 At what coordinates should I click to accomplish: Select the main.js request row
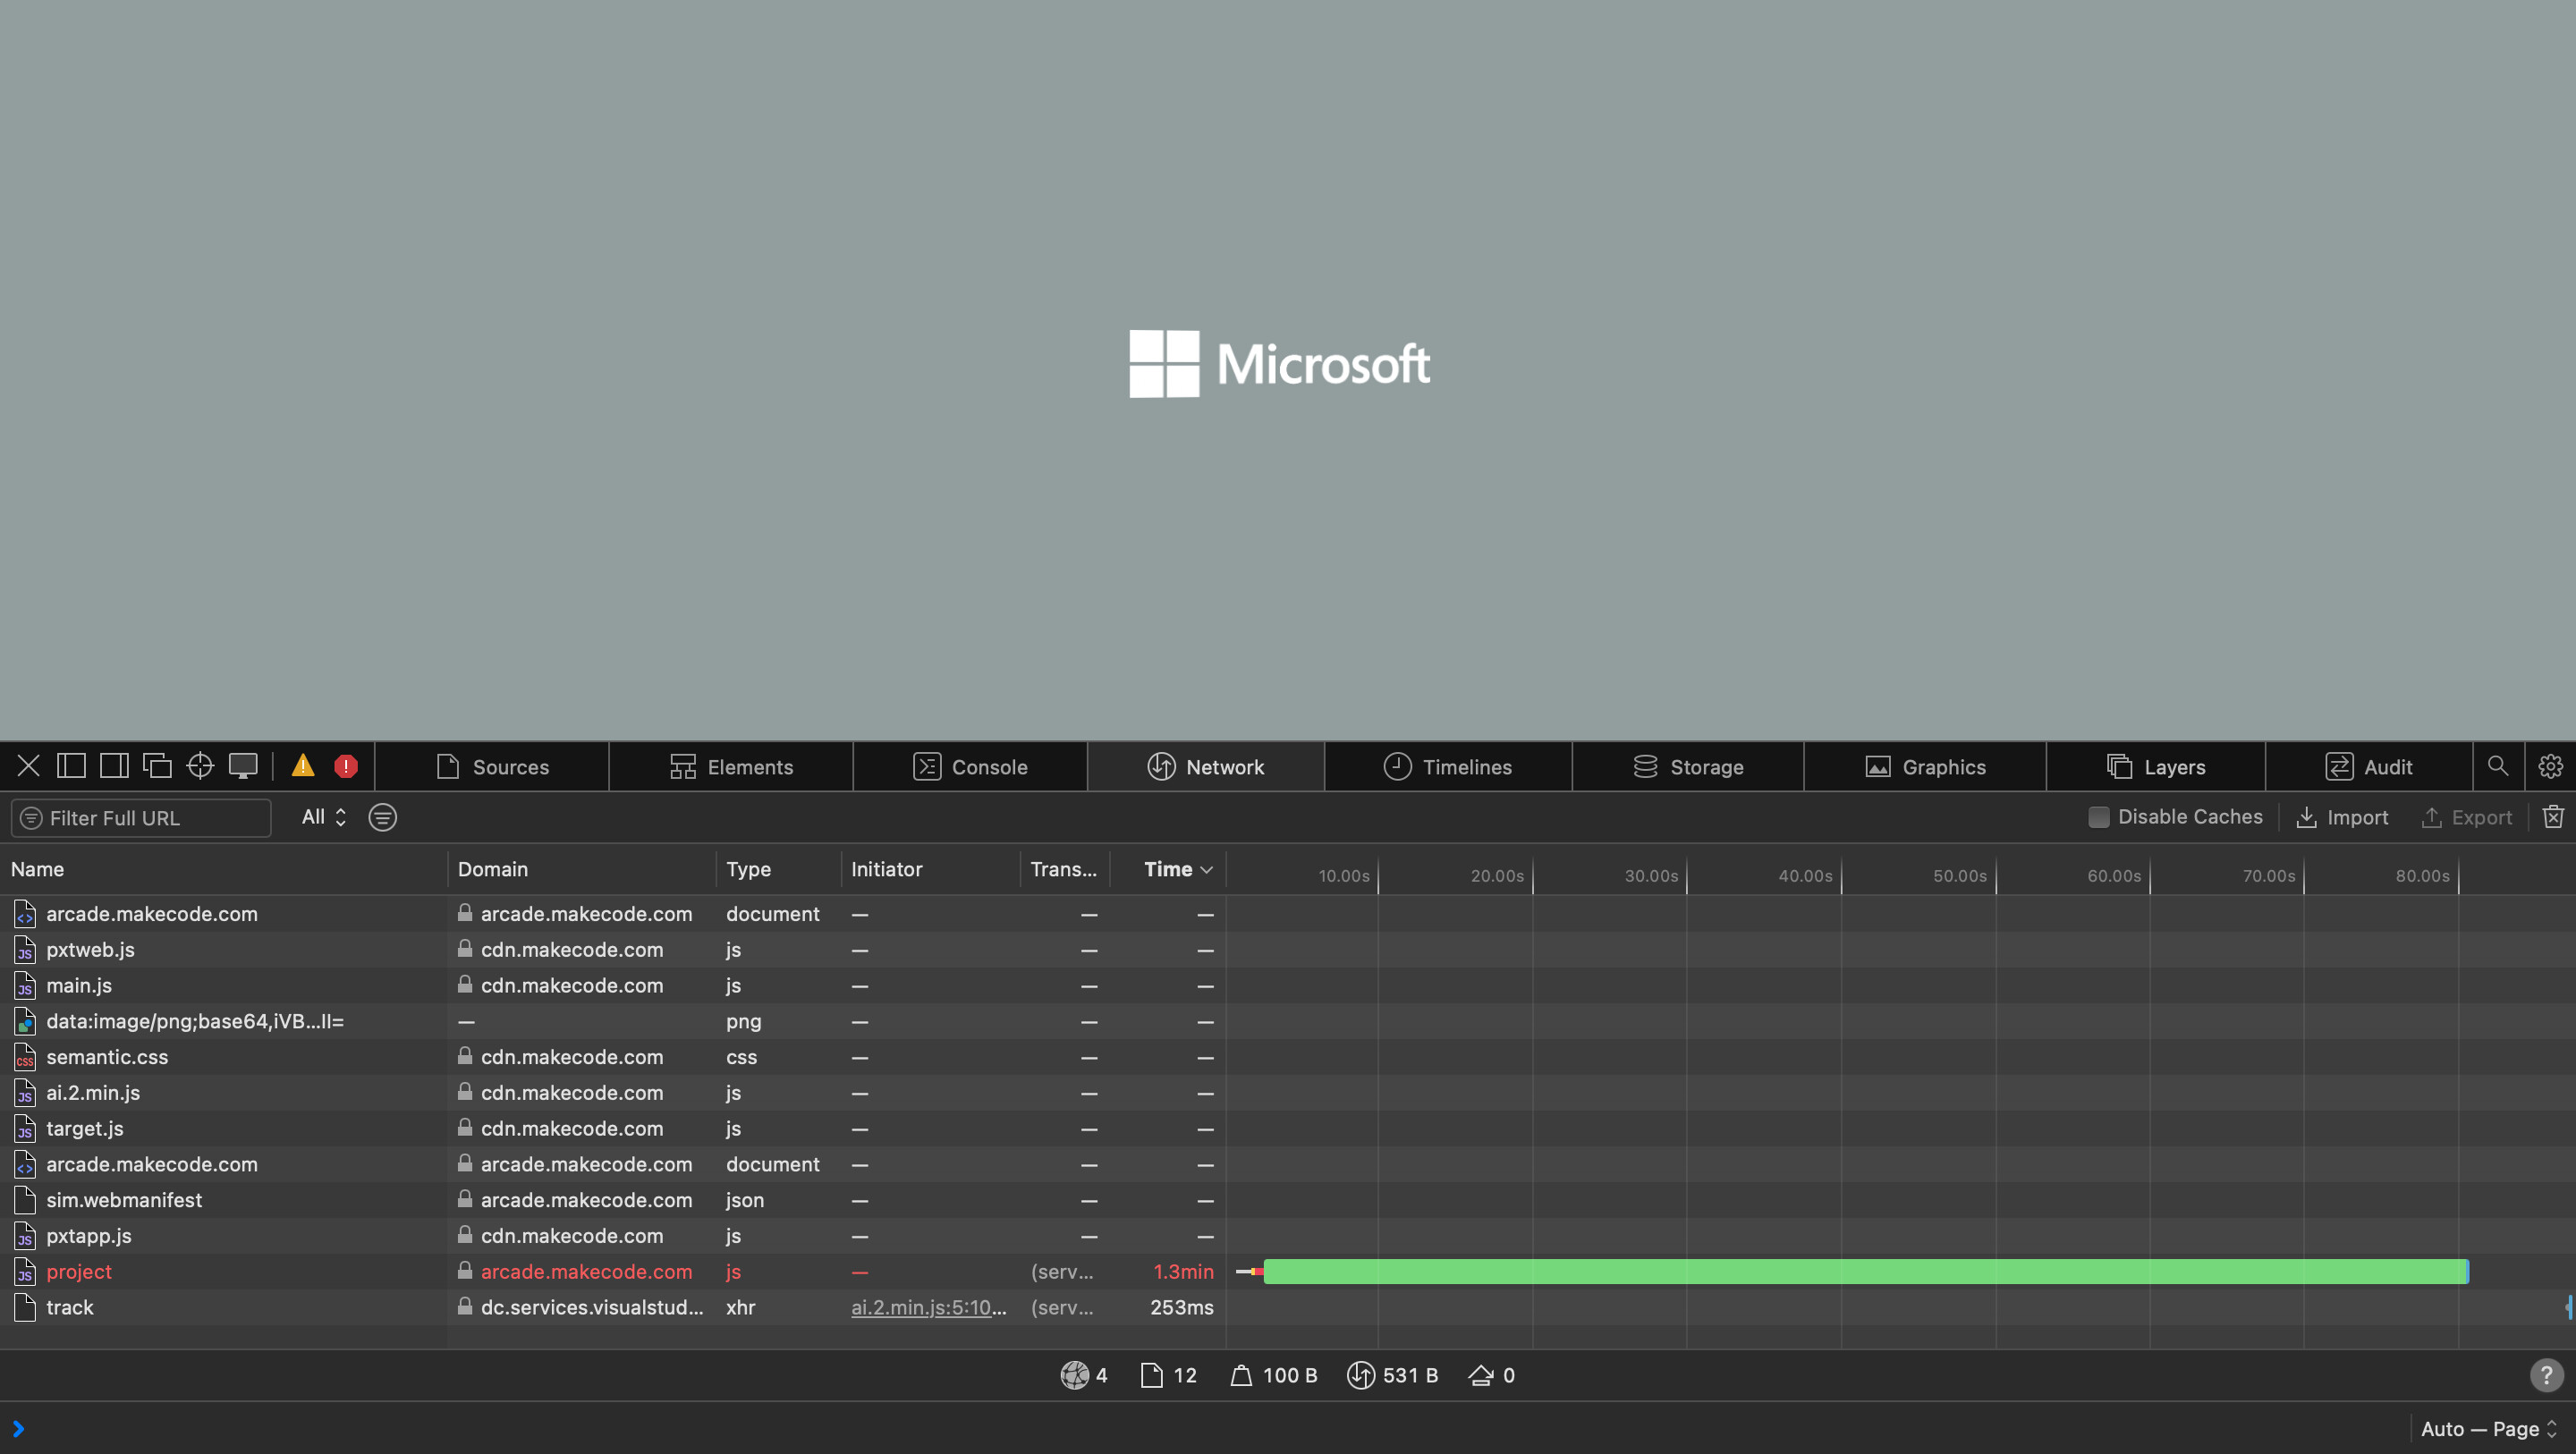coord(1288,985)
